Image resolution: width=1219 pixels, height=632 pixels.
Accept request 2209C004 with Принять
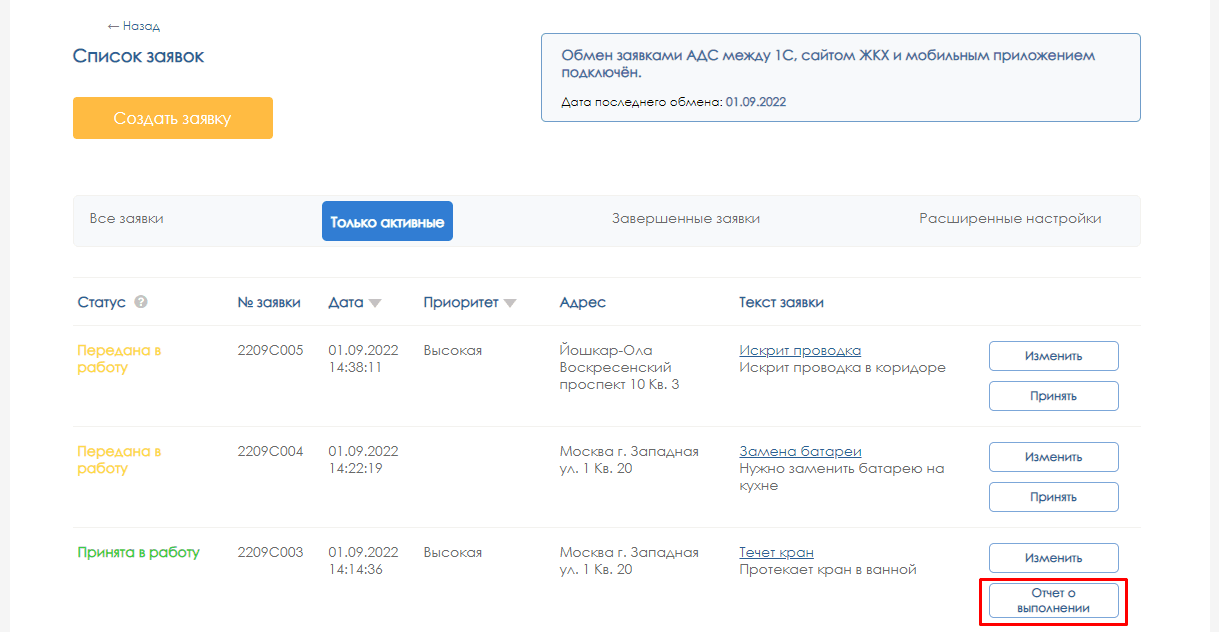coord(1053,497)
